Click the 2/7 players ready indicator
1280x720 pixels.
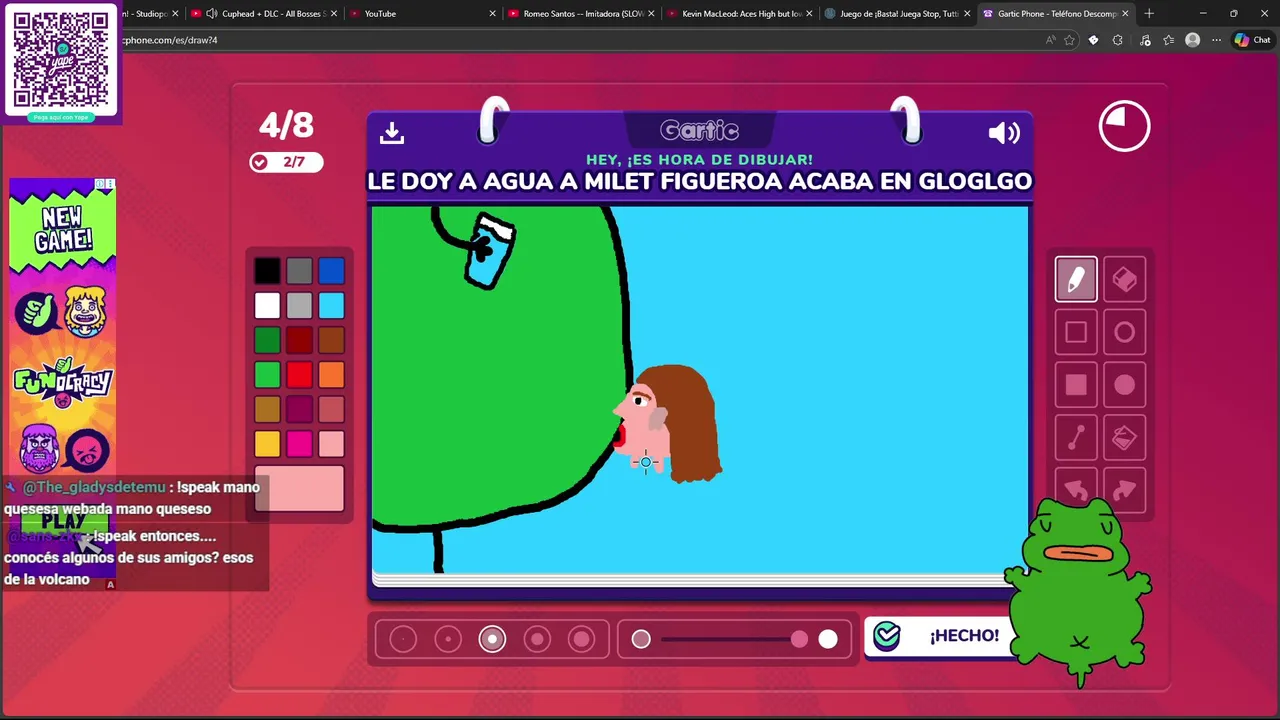[x=286, y=162]
